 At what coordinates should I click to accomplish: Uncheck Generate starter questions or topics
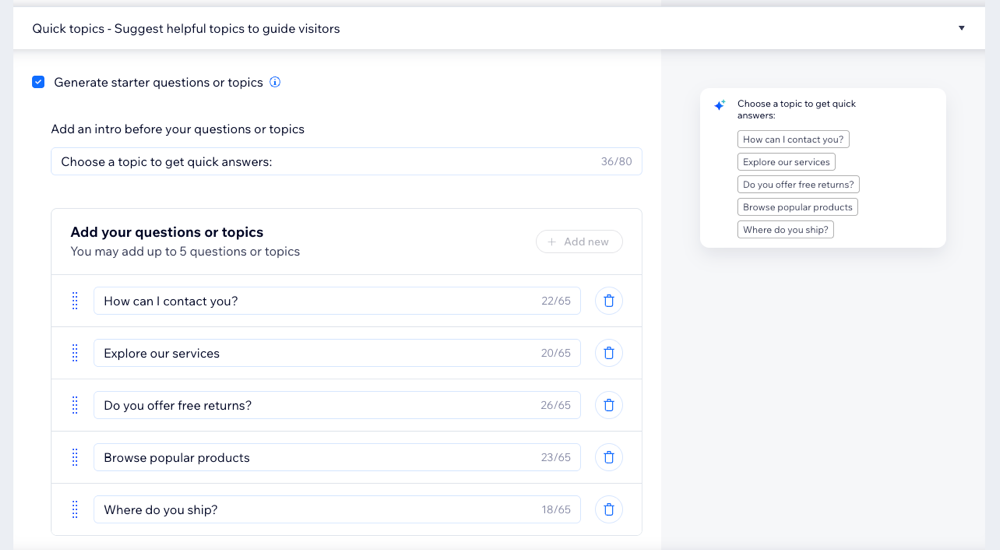coord(38,82)
